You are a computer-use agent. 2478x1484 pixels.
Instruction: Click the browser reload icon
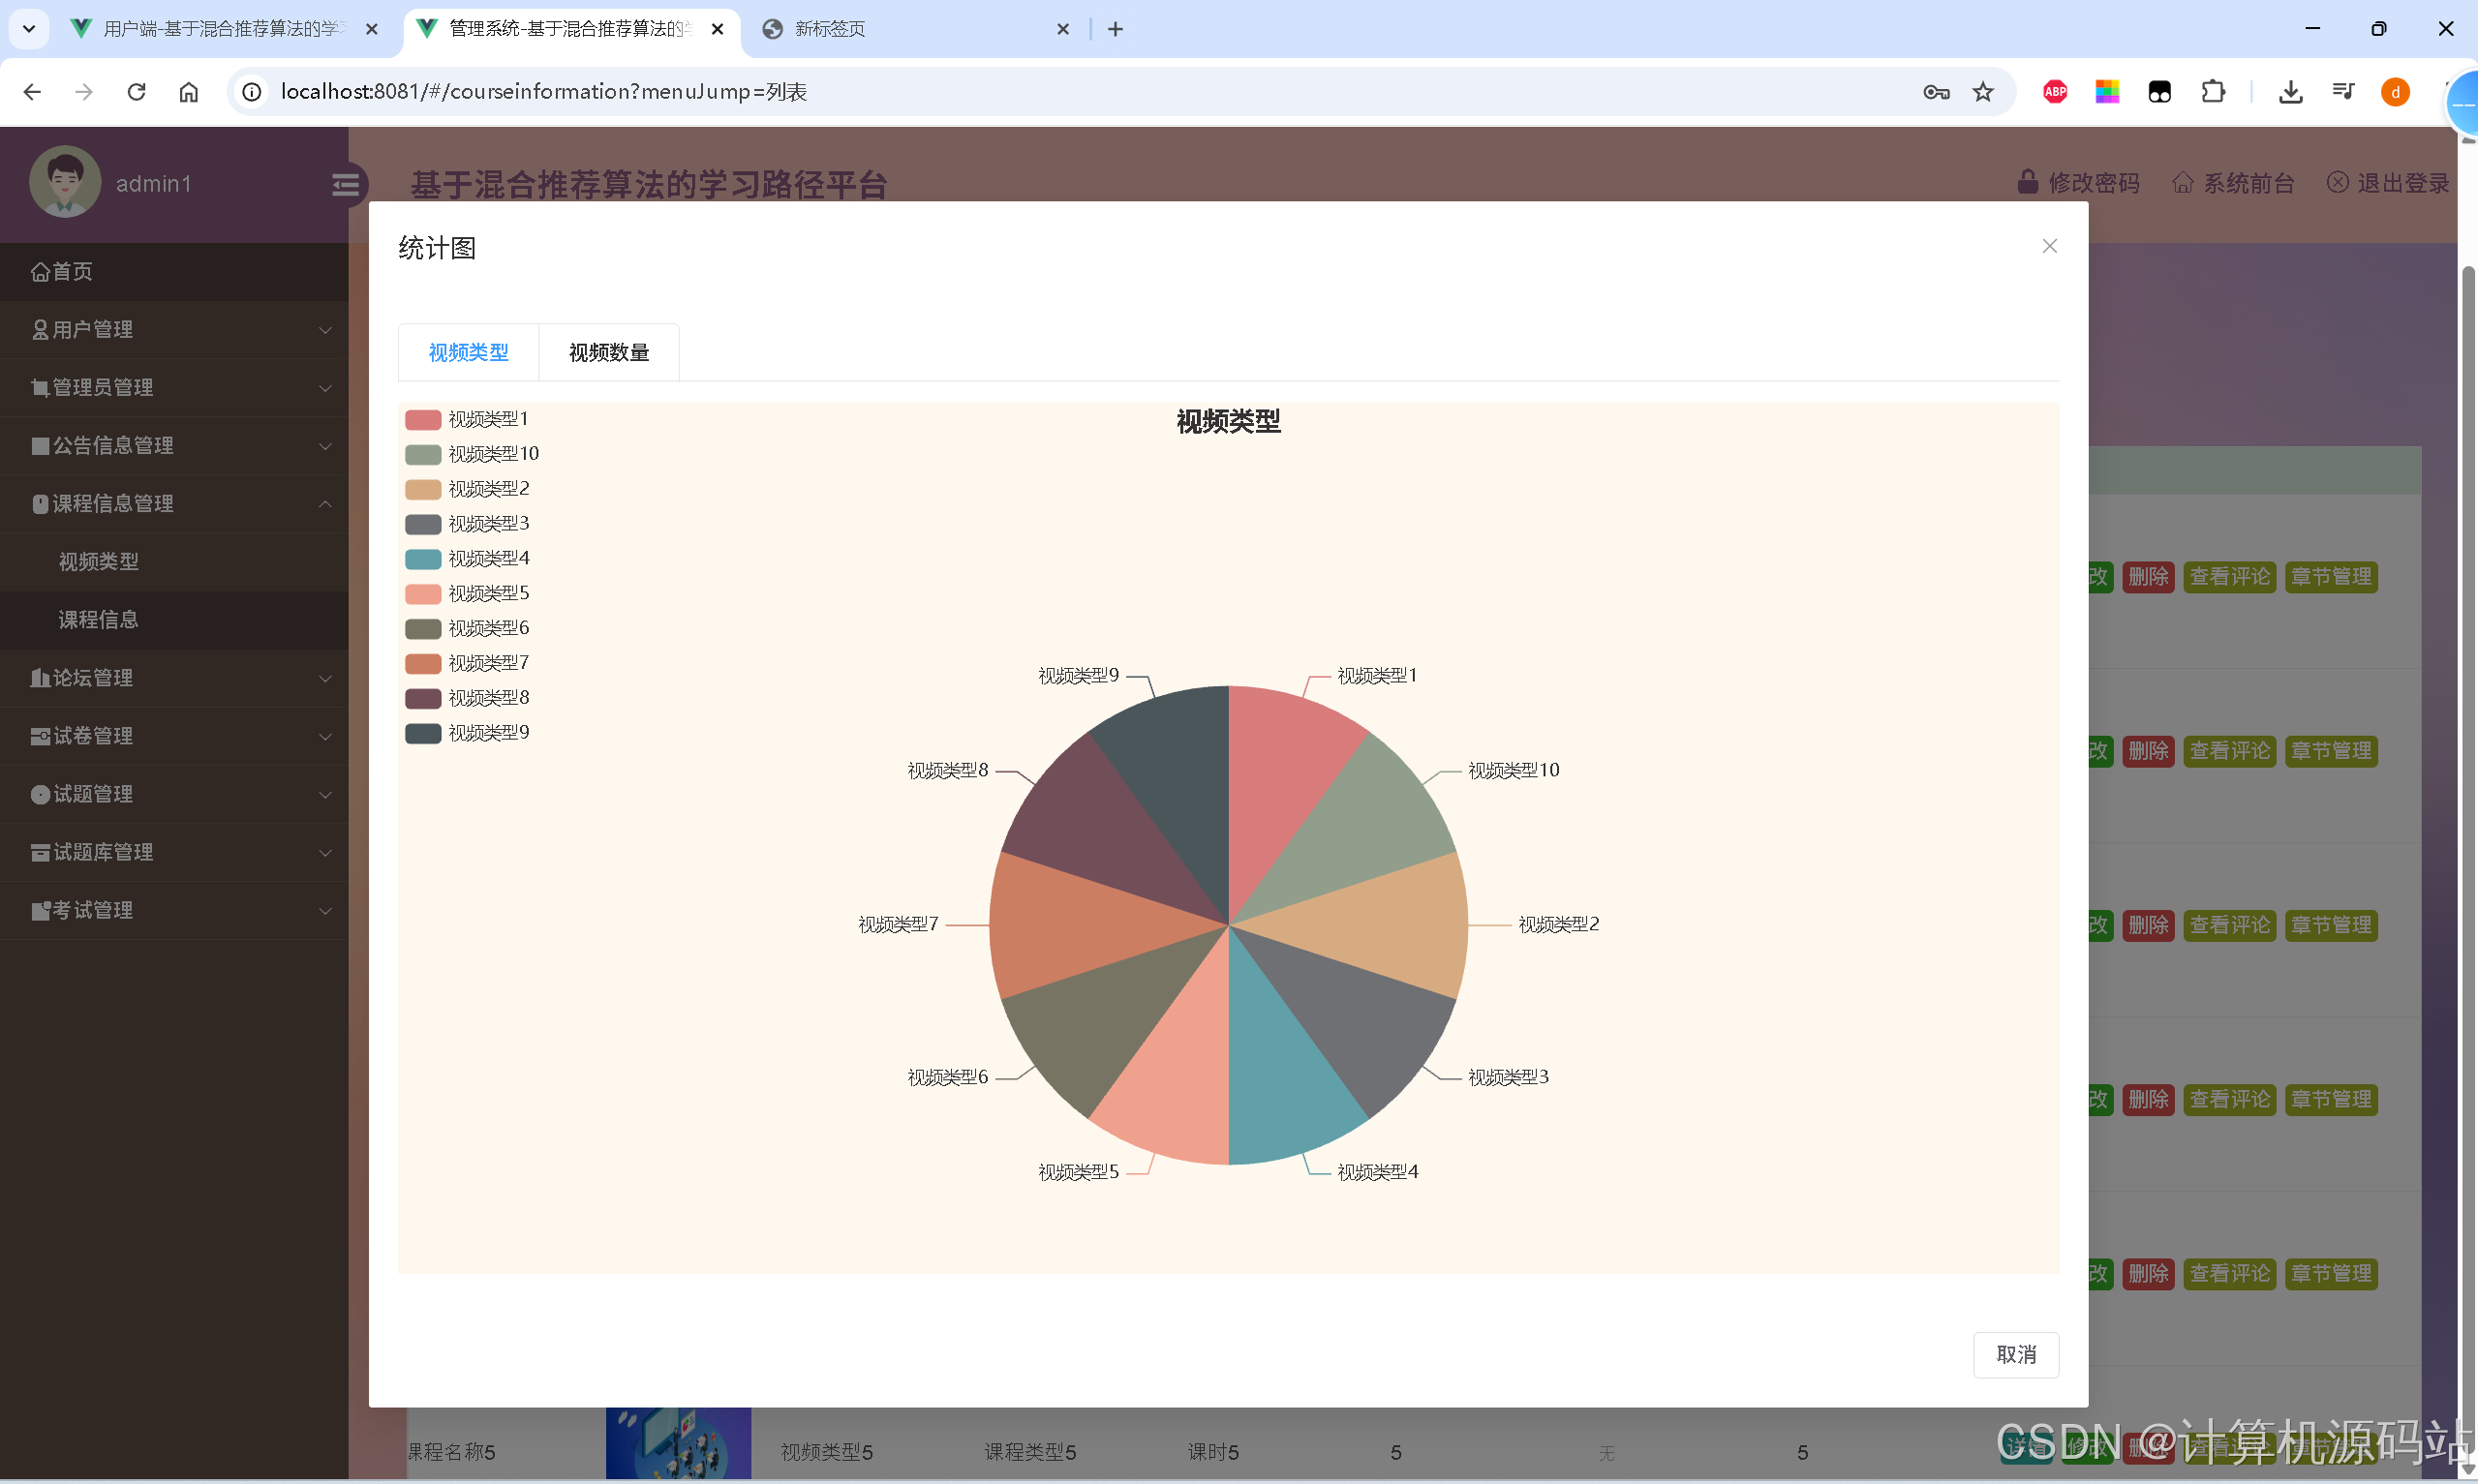(137, 92)
